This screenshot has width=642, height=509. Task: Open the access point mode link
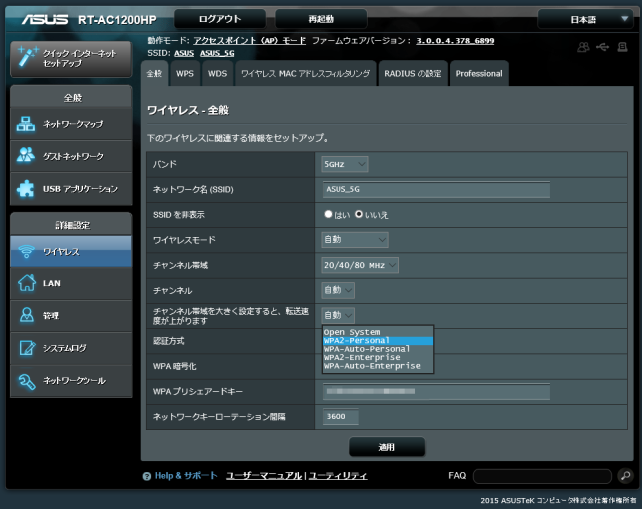(x=249, y=41)
